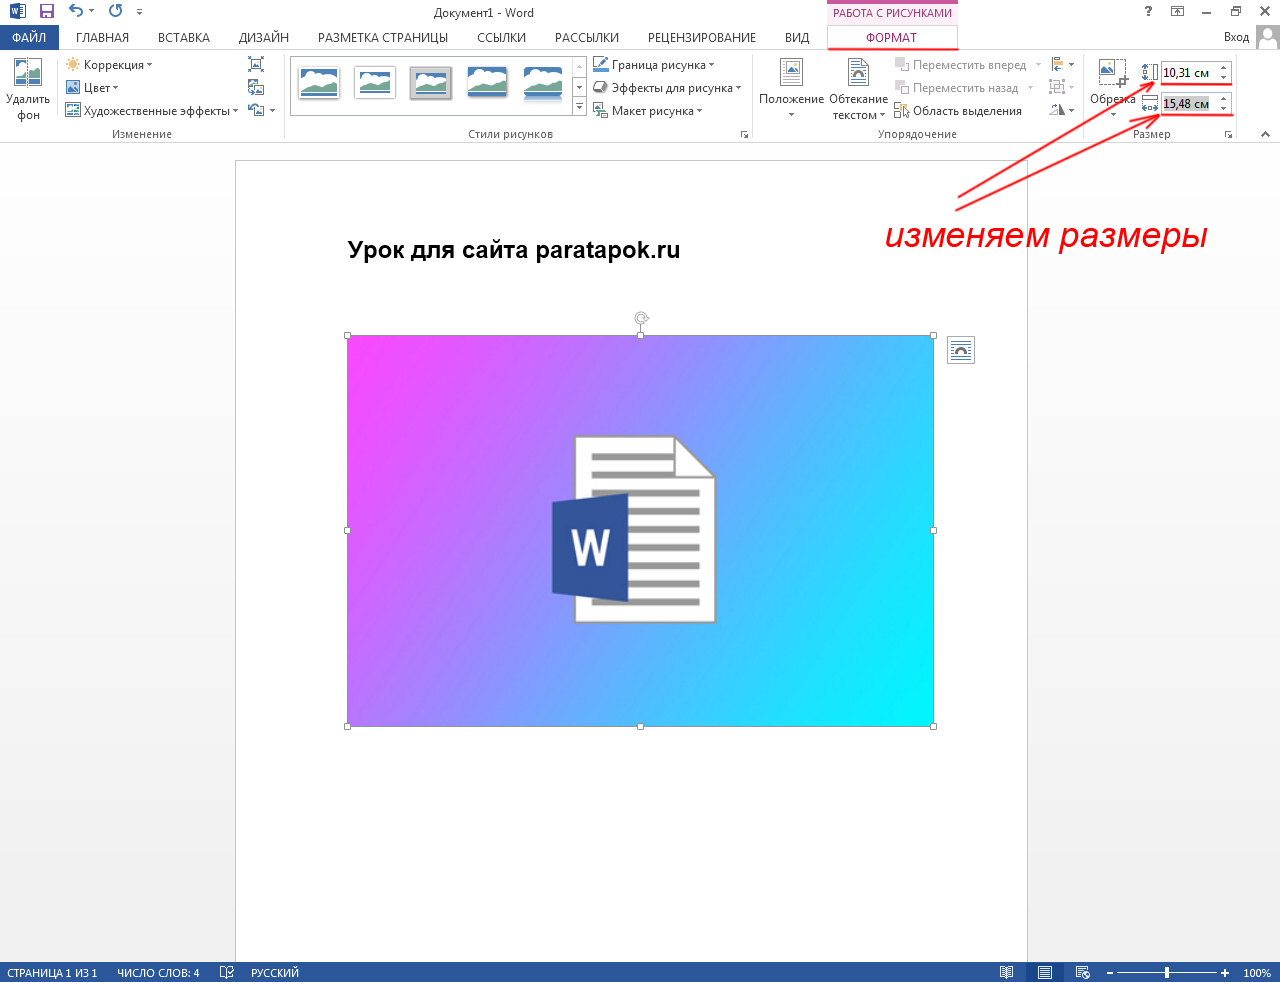The width and height of the screenshot is (1280, 982).
Task: Click the Remove Background (Удалить фон) button
Action: 28,89
